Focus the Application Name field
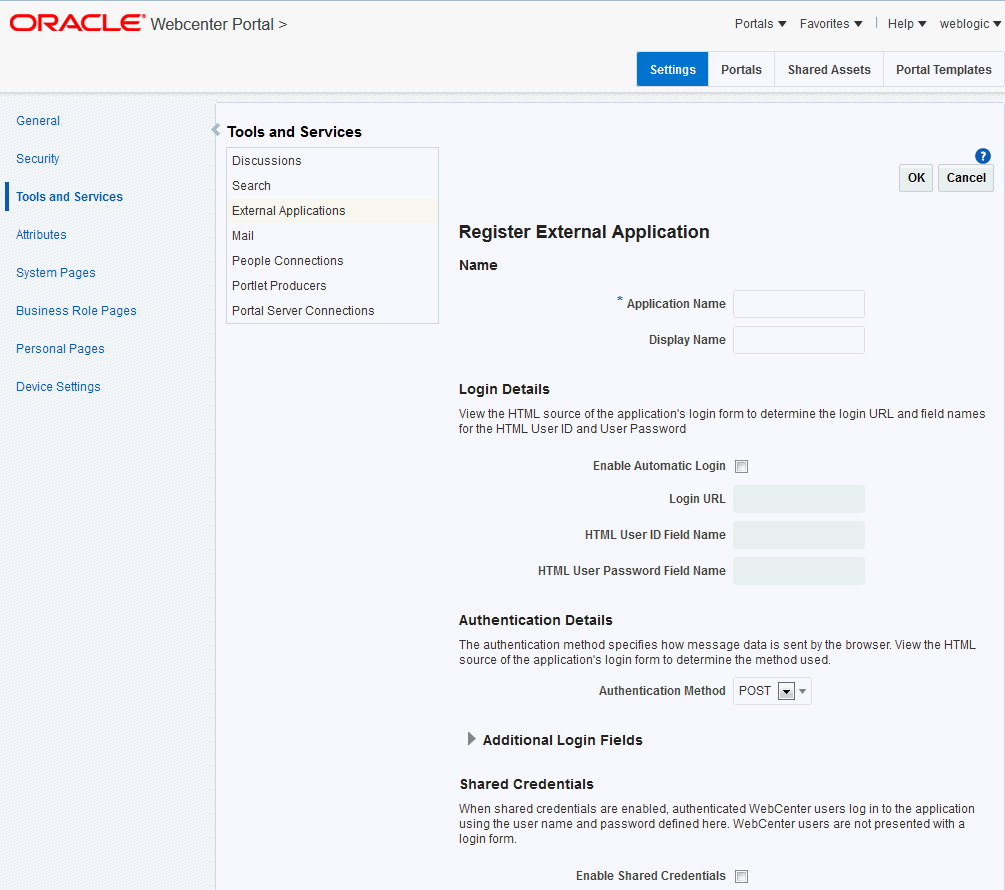 point(799,304)
